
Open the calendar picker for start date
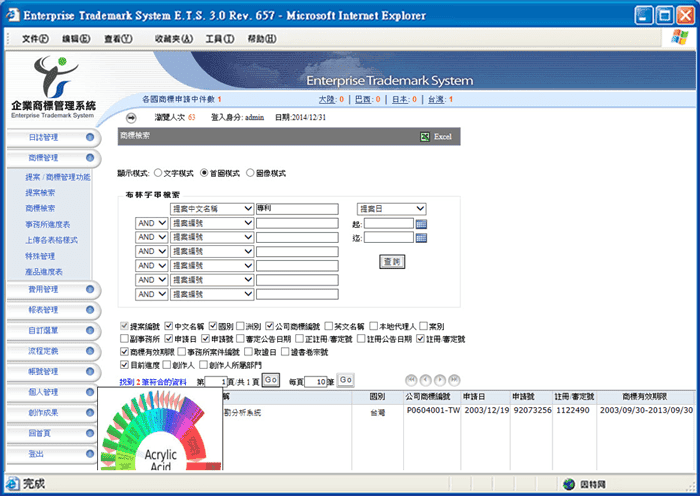(x=421, y=224)
